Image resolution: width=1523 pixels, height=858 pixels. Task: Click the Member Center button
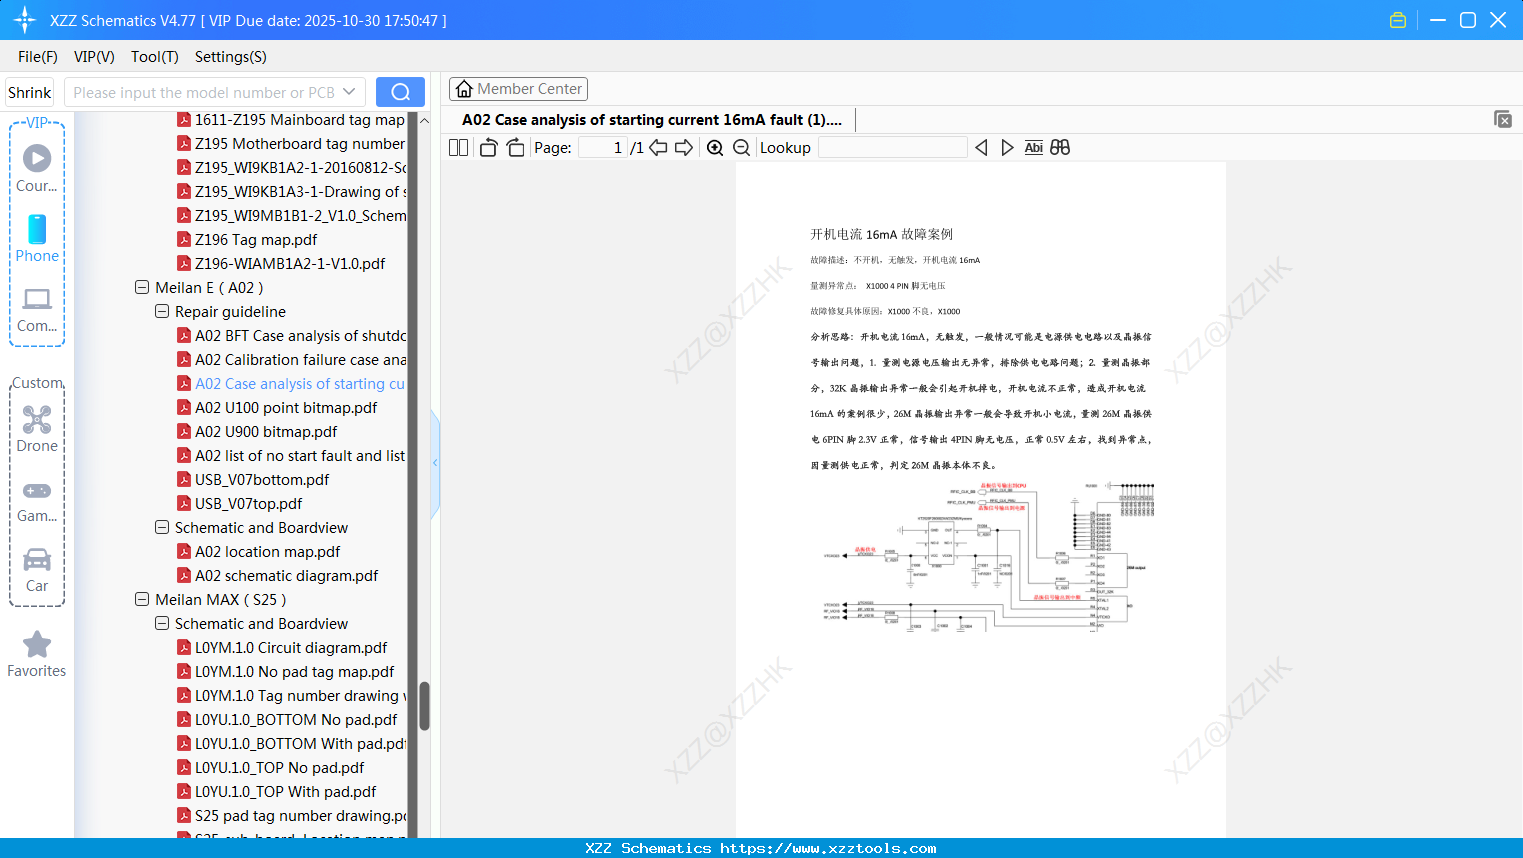[x=518, y=89]
